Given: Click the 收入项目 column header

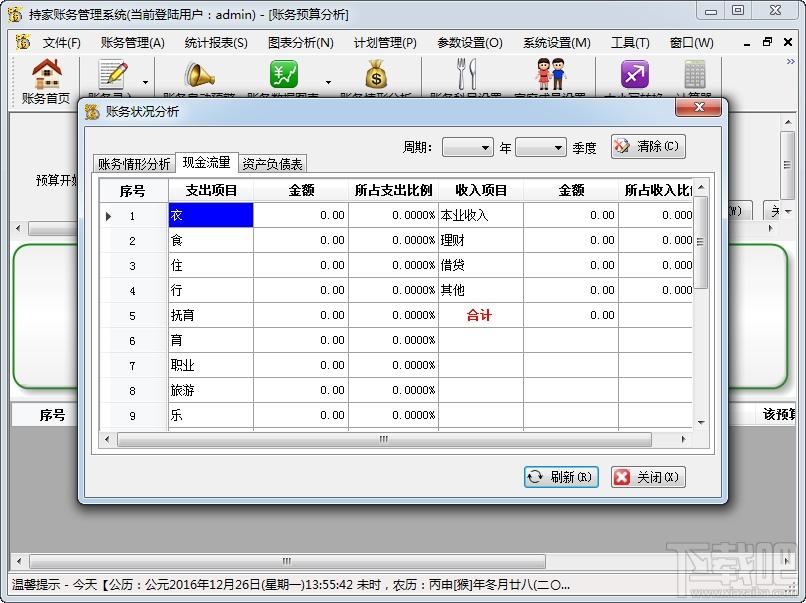Looking at the screenshot, I should (481, 191).
